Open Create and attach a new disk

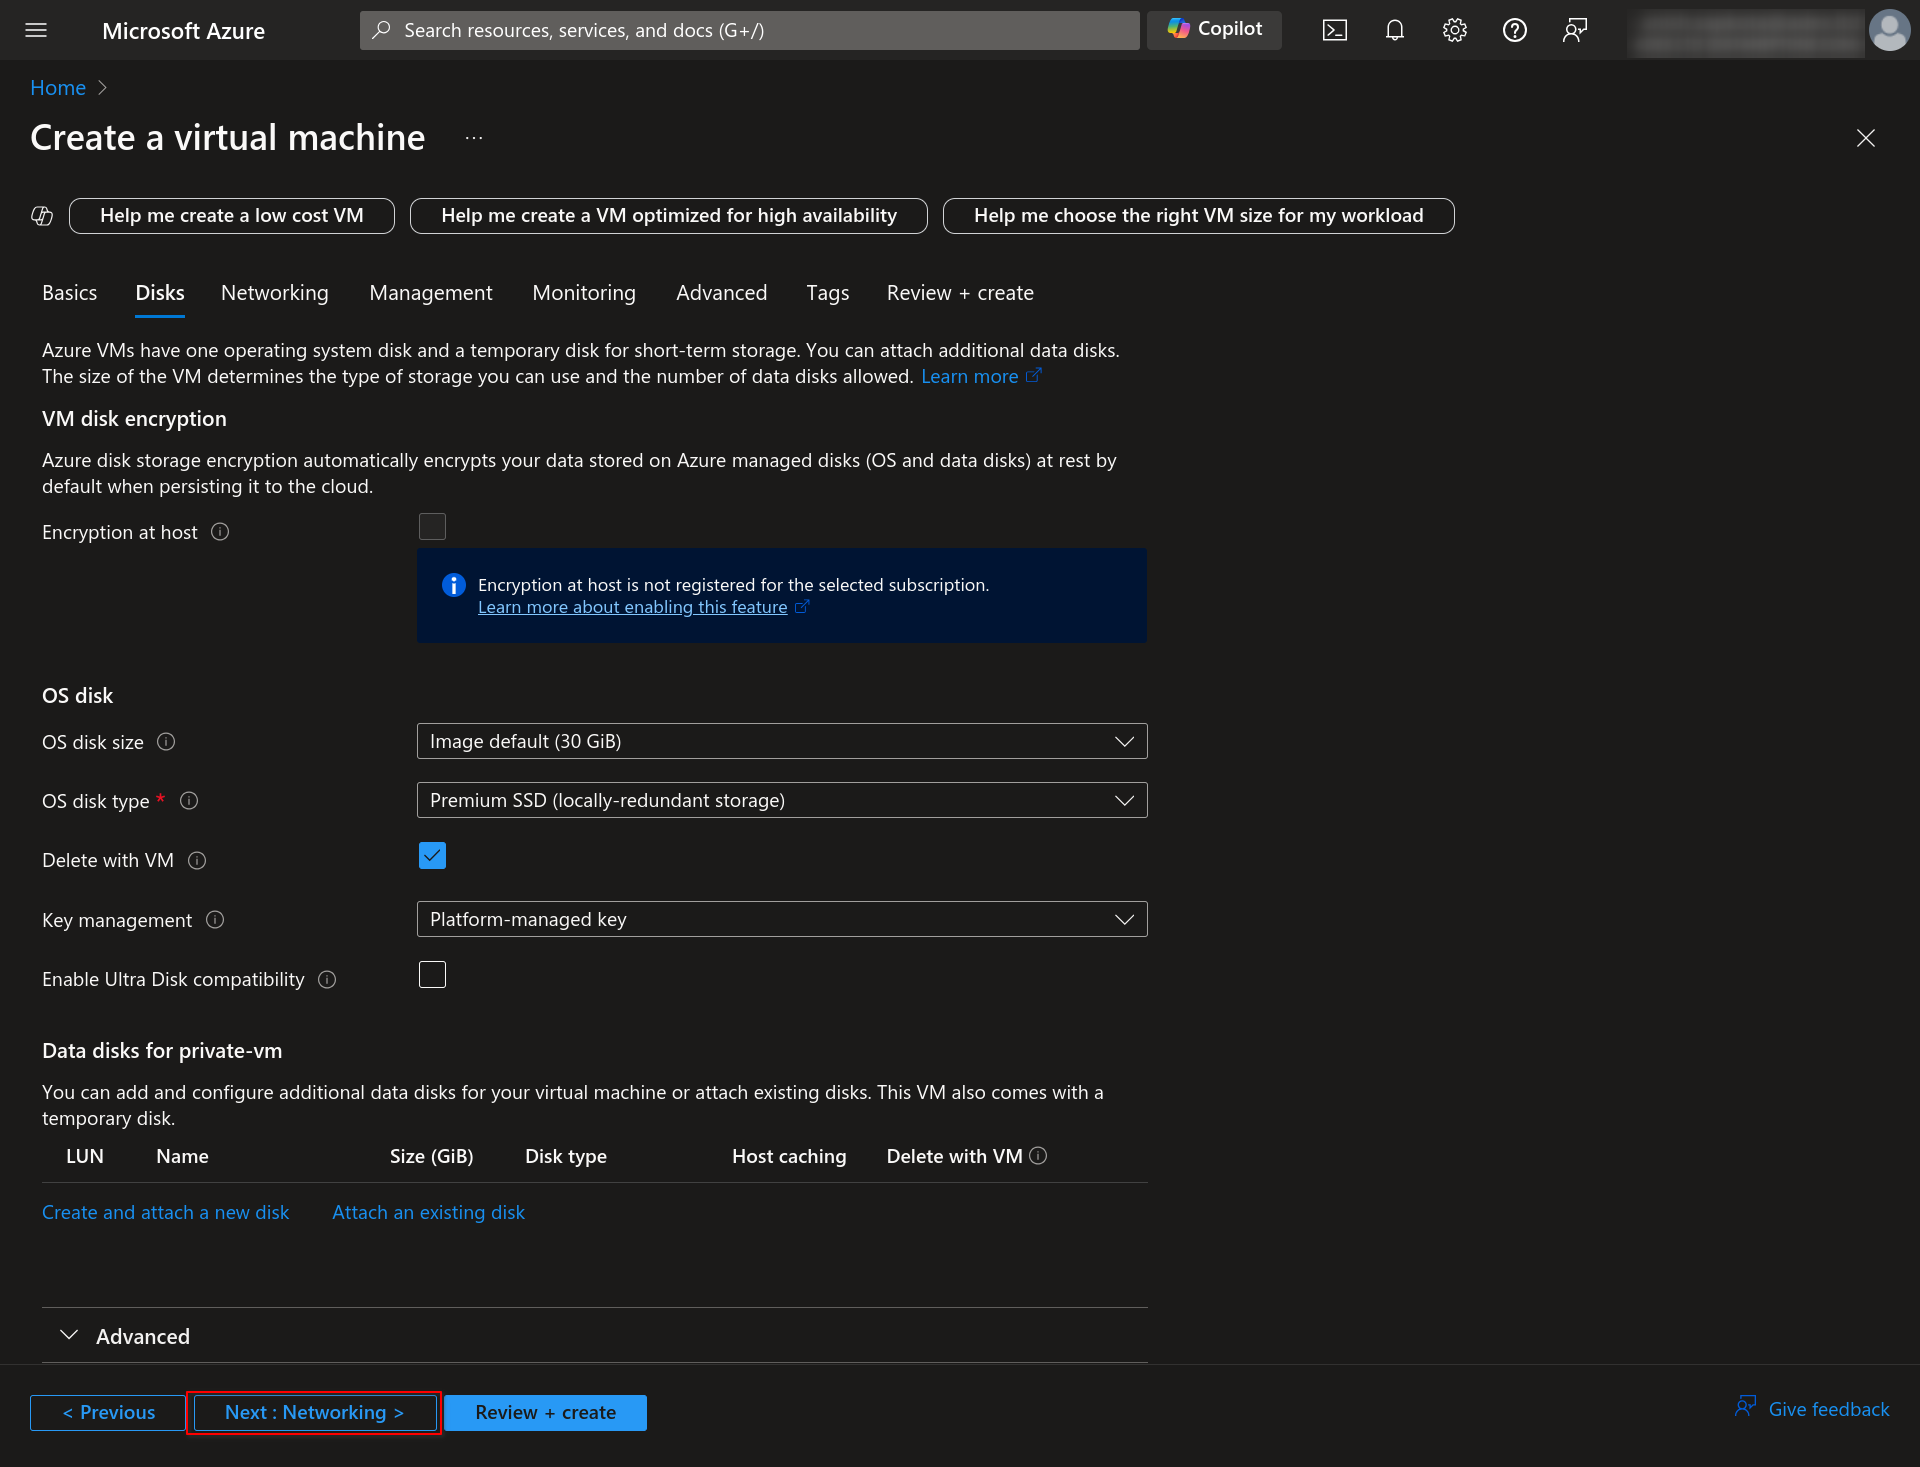point(165,1211)
